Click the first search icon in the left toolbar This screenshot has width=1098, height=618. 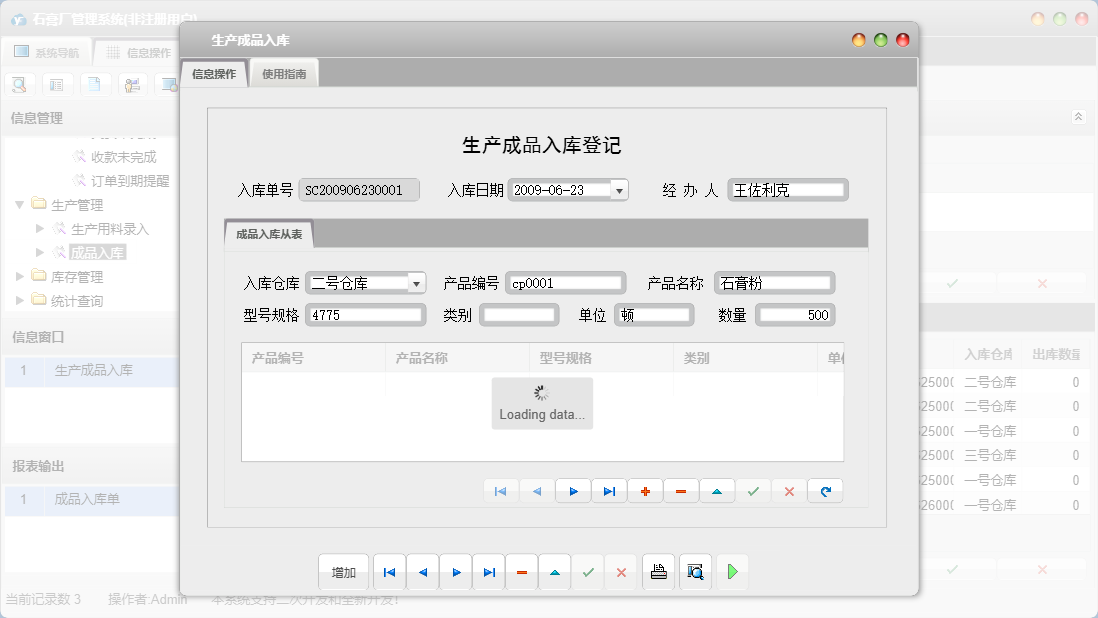(19, 84)
